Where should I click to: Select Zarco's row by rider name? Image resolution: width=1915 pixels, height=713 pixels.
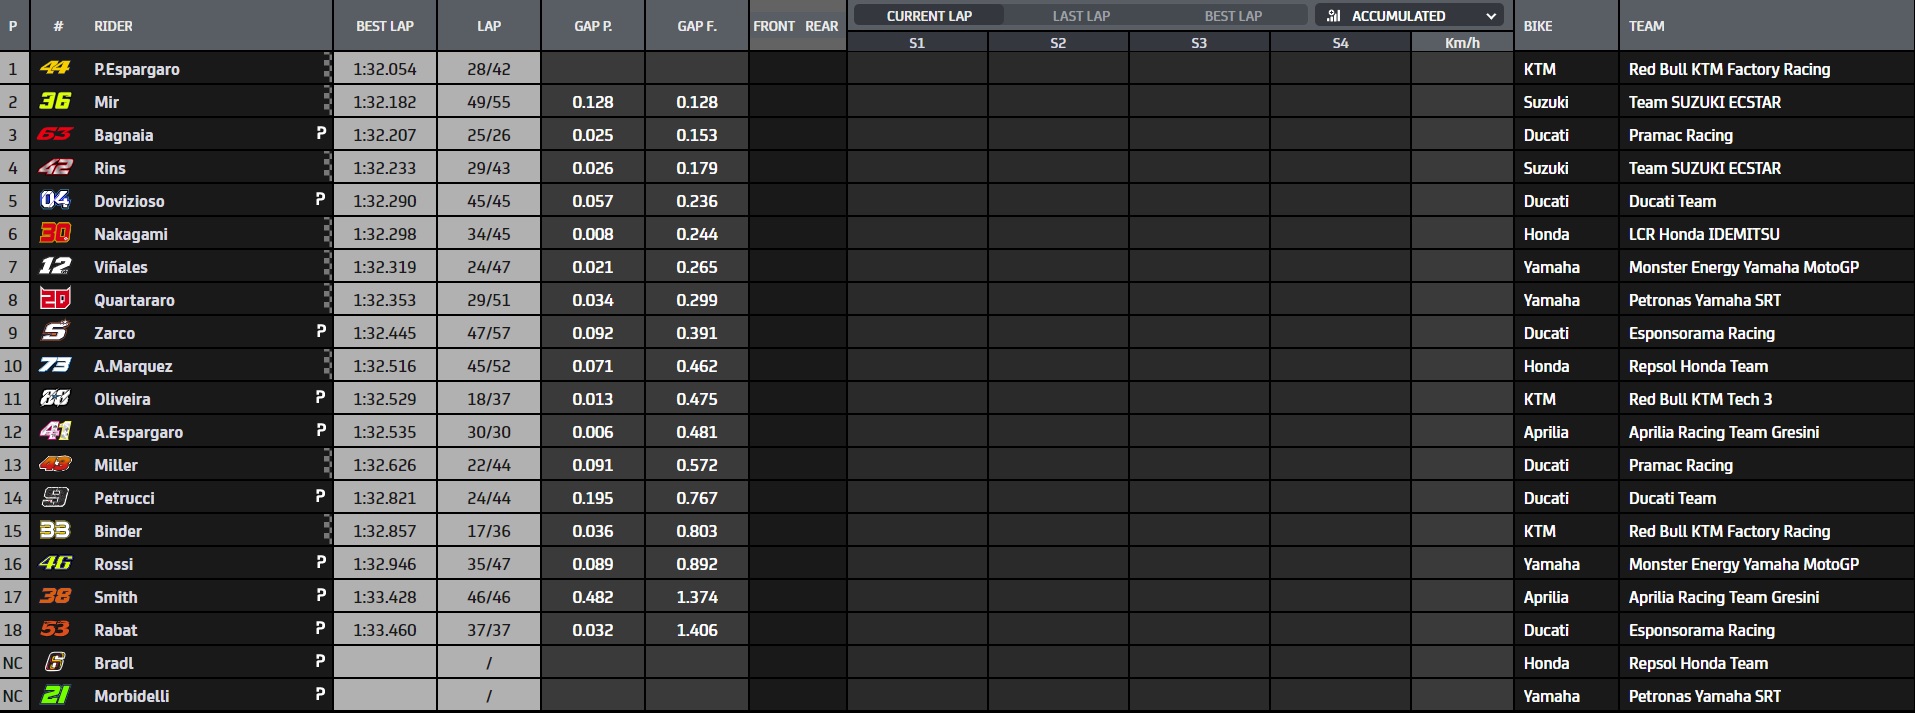pyautogui.click(x=114, y=333)
